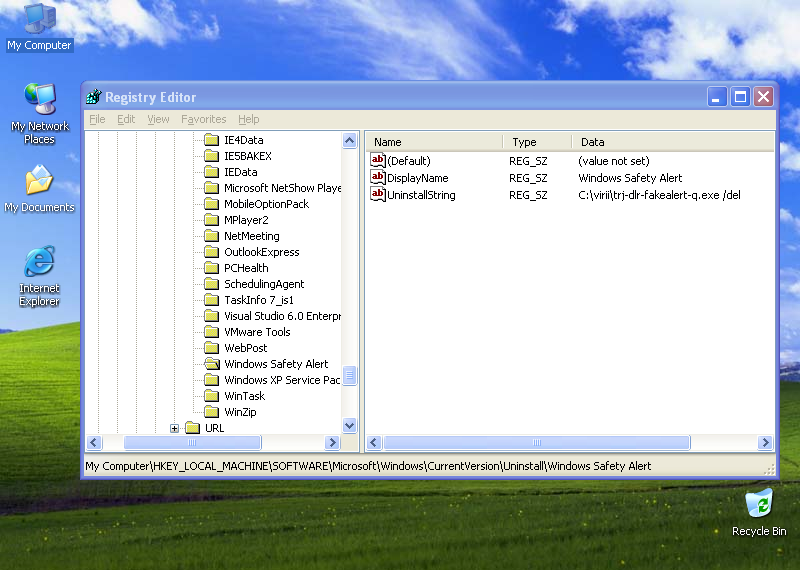Open the File menu
Image resolution: width=800 pixels, height=570 pixels.
click(x=97, y=119)
